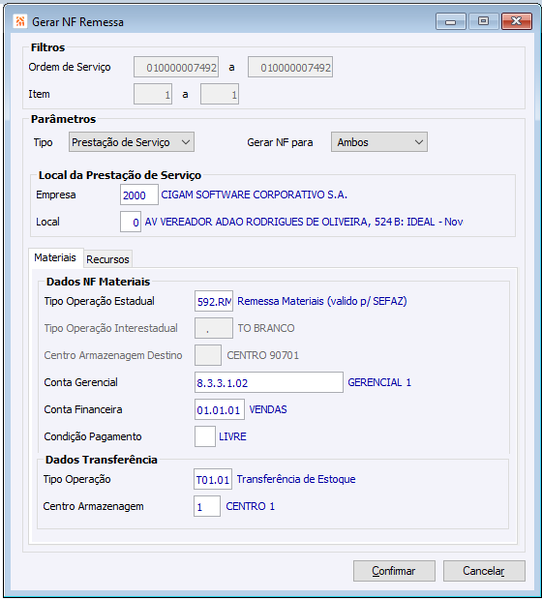
Task: Click the CENTRO 90701 description text
Action: [263, 355]
